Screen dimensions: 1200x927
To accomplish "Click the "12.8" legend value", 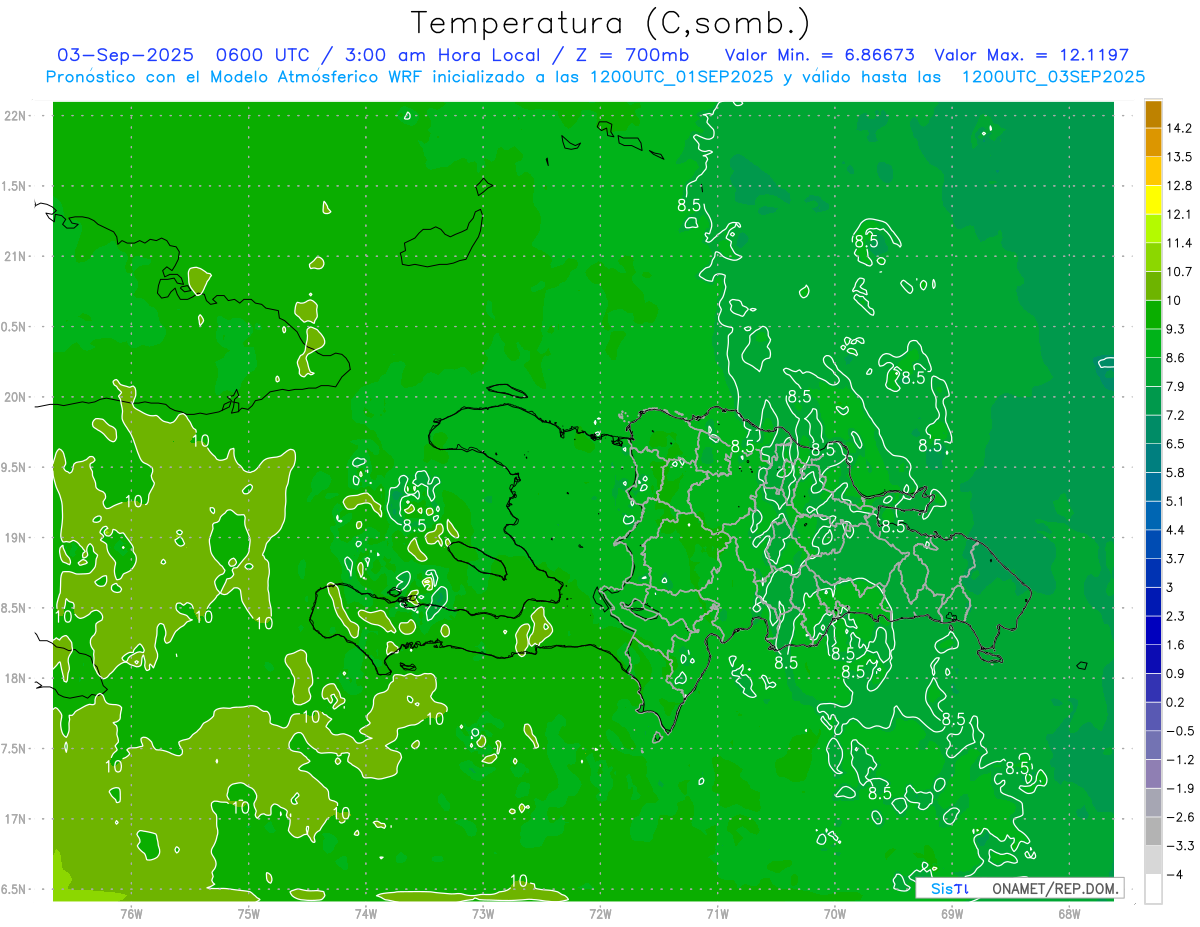I will 1179,186.
